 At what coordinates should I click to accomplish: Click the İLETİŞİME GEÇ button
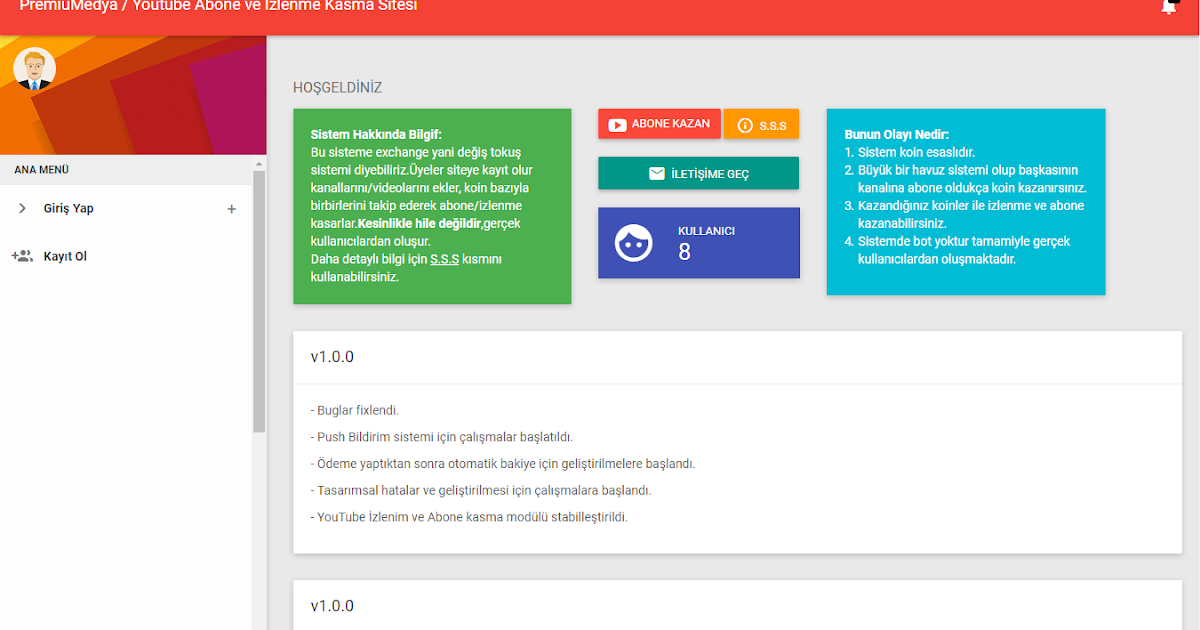click(698, 173)
